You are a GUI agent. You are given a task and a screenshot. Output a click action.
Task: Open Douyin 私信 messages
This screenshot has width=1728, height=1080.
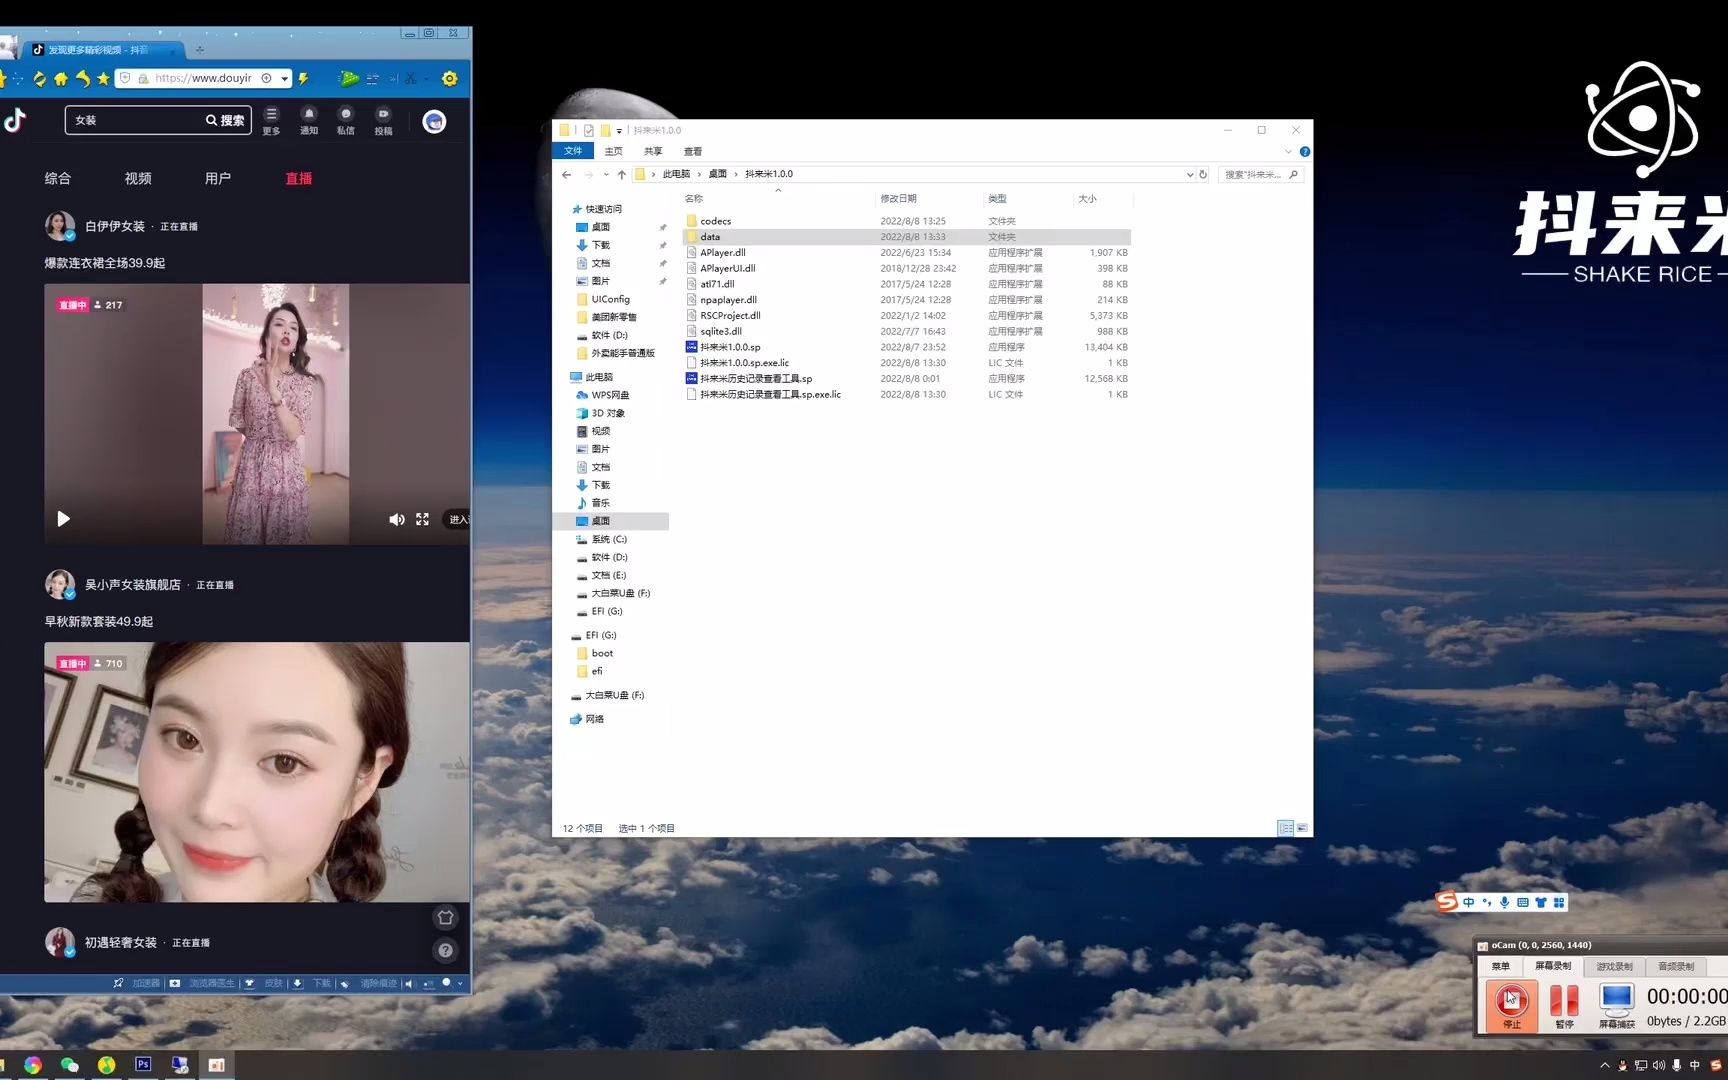pos(346,120)
